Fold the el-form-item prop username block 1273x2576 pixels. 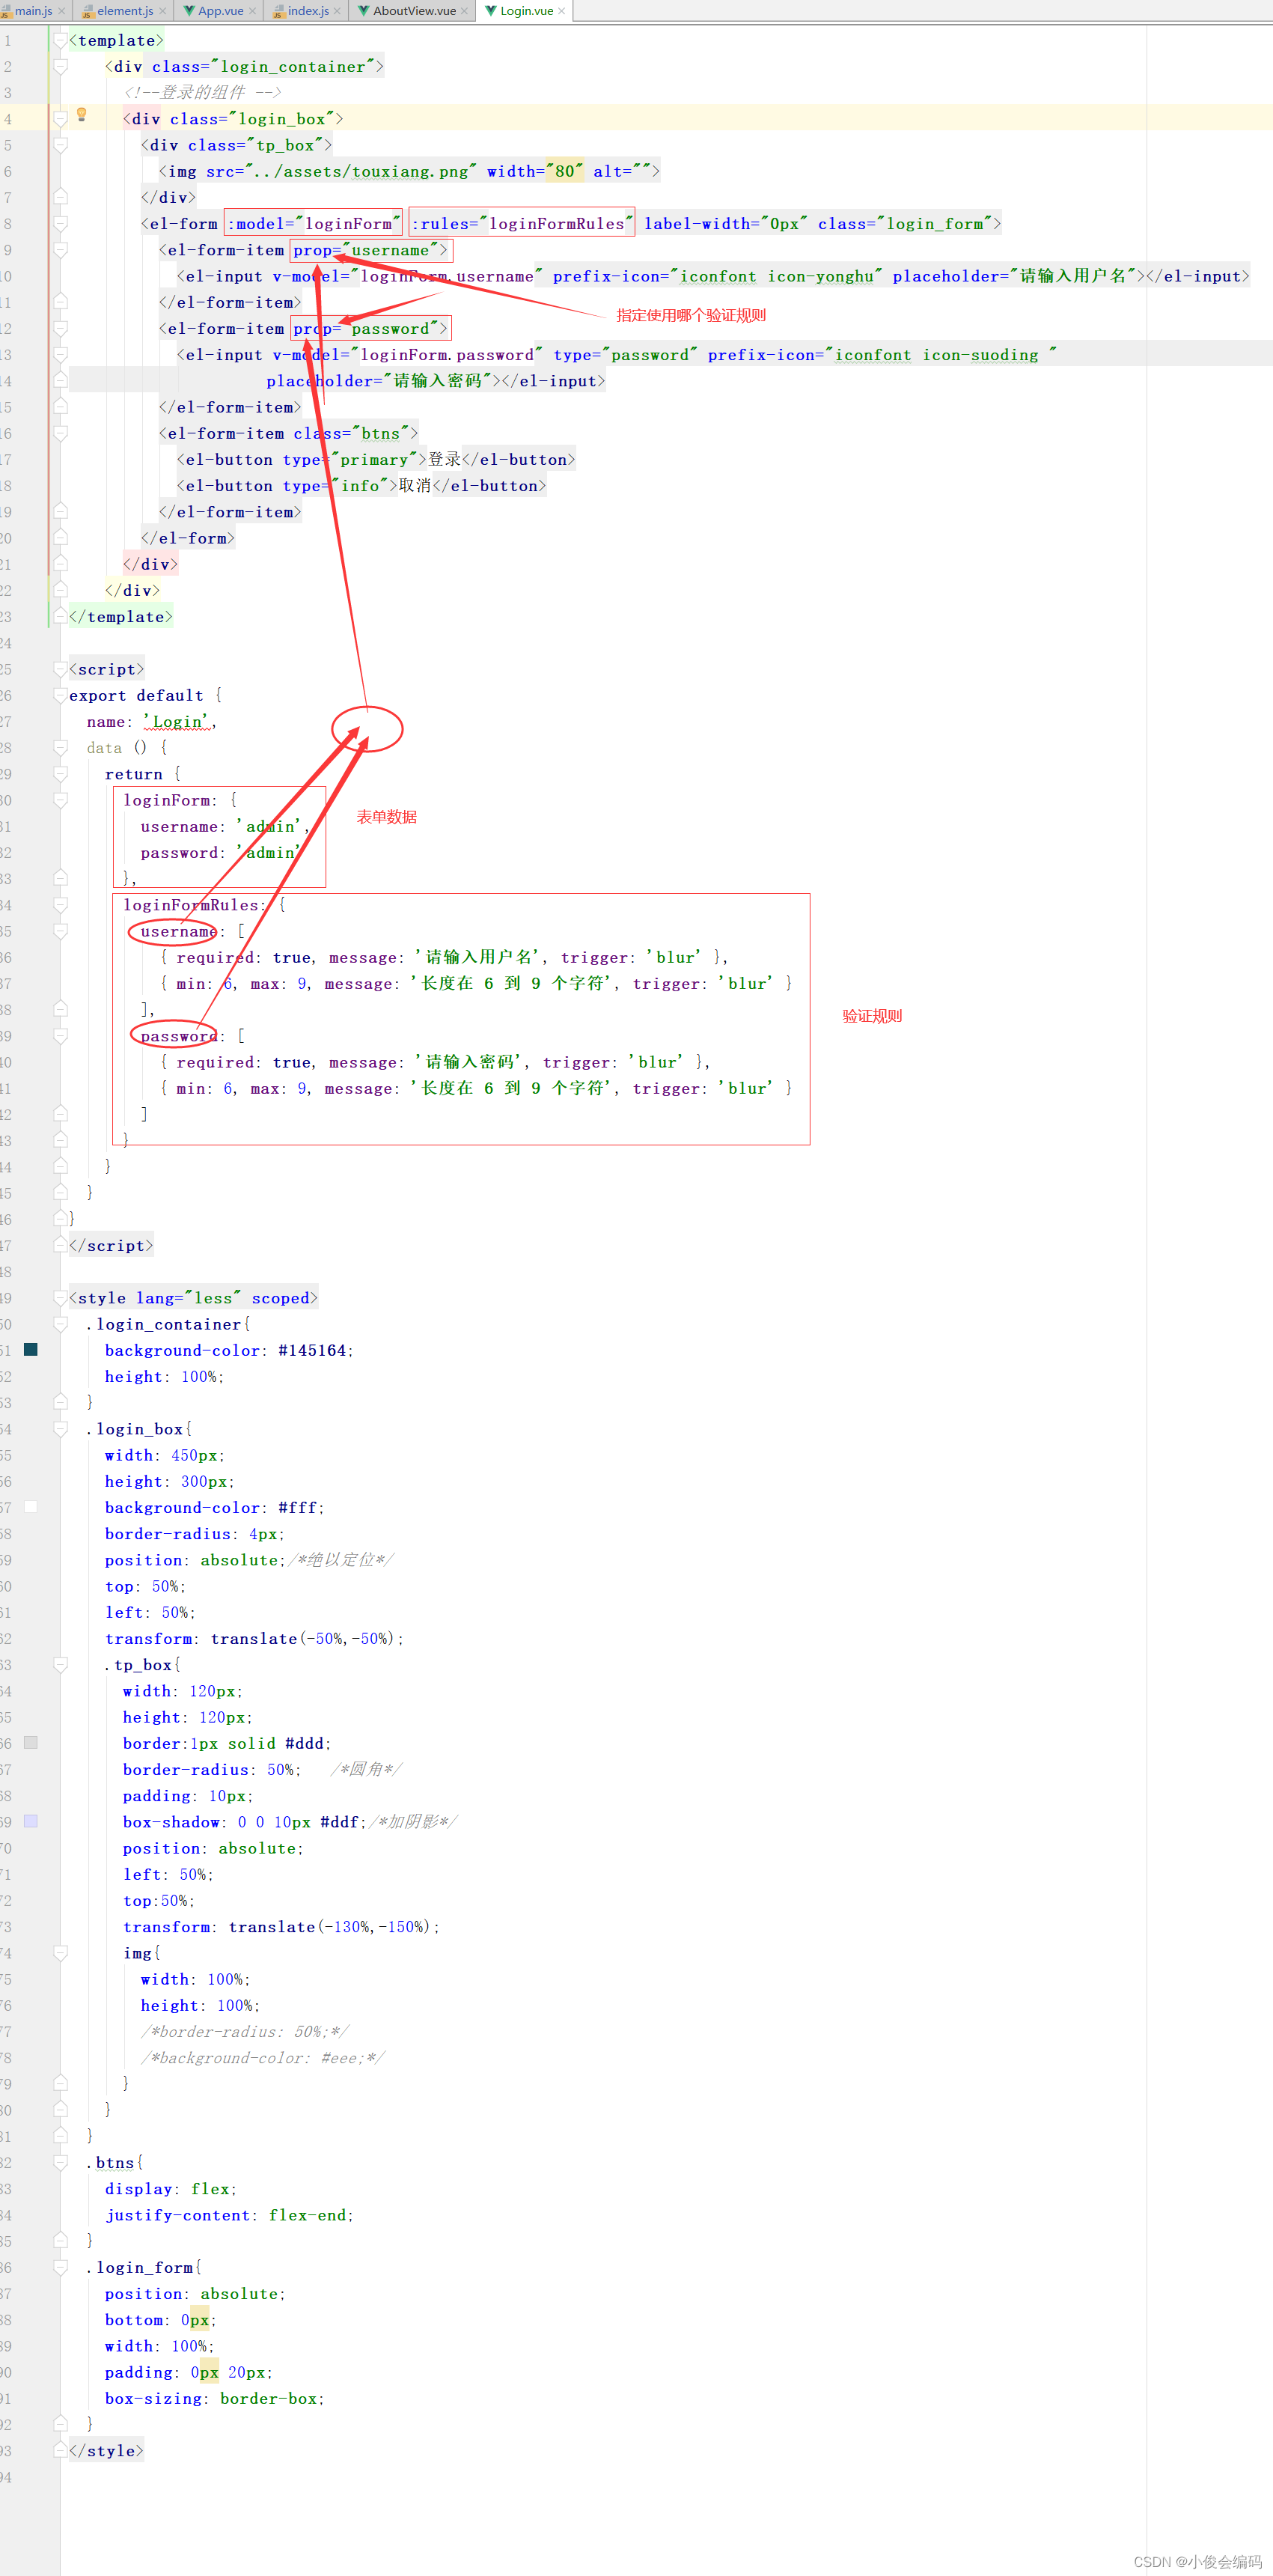pyautogui.click(x=60, y=250)
